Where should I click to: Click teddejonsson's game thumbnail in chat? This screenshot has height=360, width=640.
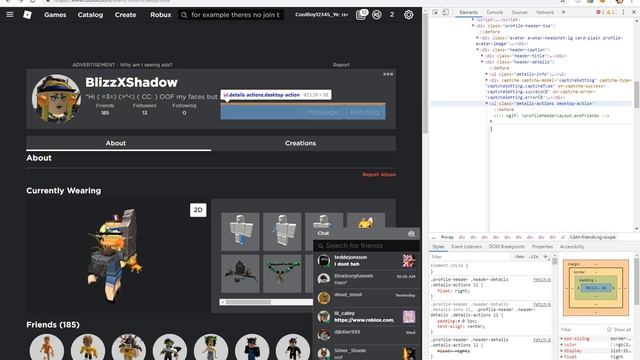coord(409,260)
